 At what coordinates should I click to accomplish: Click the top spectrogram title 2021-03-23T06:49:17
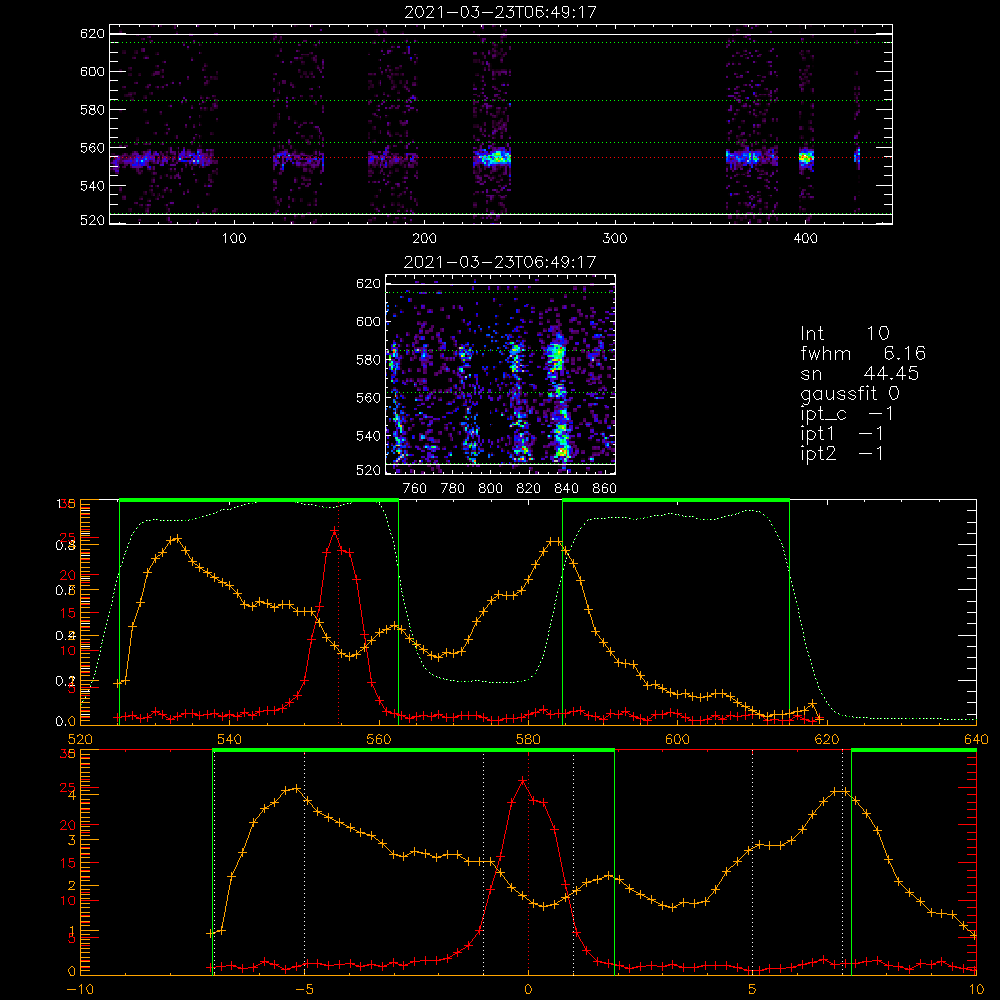pyautogui.click(x=501, y=12)
